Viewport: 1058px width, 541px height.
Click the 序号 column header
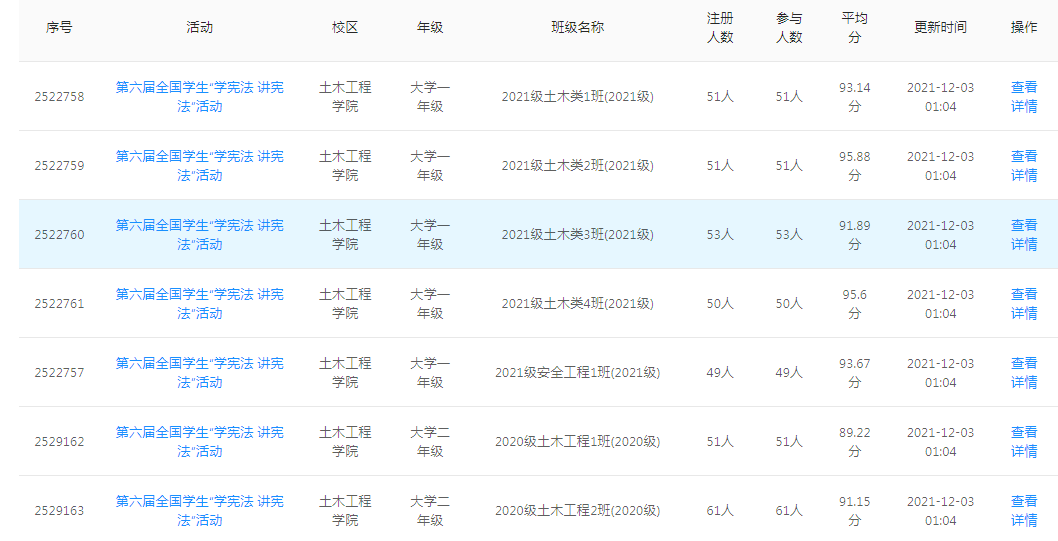pyautogui.click(x=59, y=28)
